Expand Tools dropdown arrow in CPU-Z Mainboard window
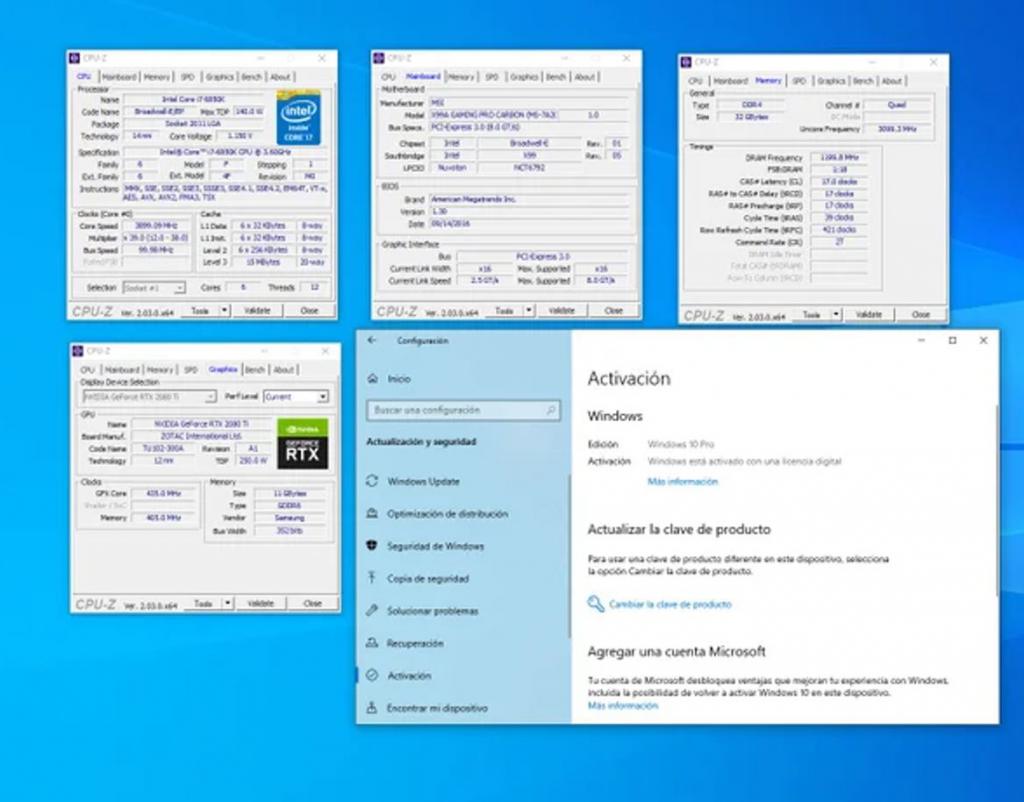Image resolution: width=1024 pixels, height=802 pixels. point(529,311)
